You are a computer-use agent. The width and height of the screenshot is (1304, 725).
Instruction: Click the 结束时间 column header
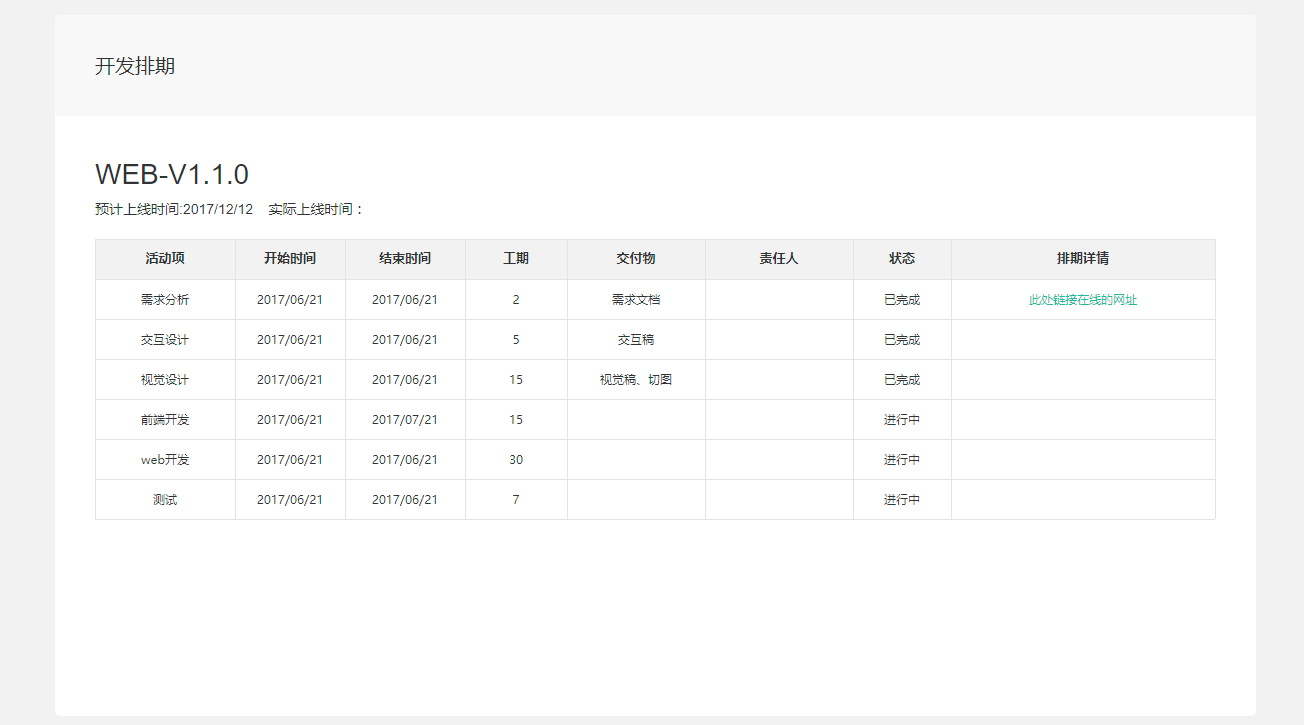pyautogui.click(x=405, y=259)
